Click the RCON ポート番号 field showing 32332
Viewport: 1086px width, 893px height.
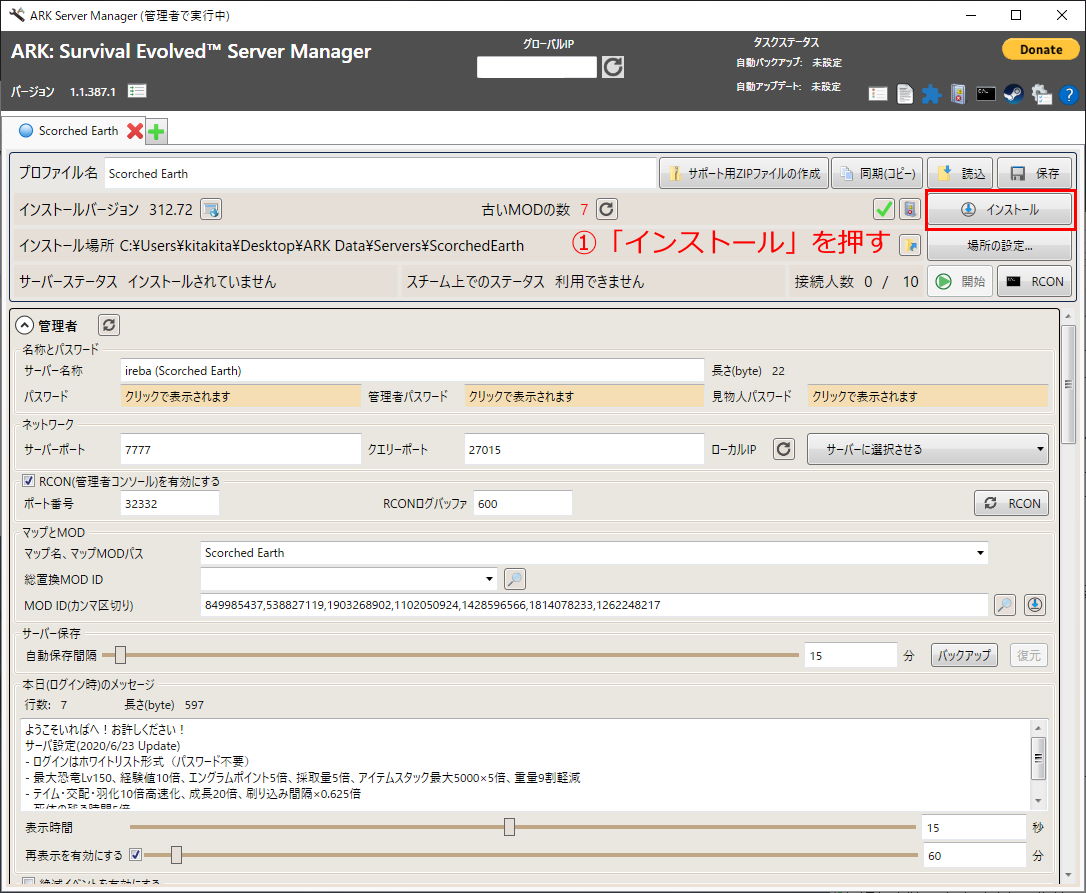click(170, 504)
